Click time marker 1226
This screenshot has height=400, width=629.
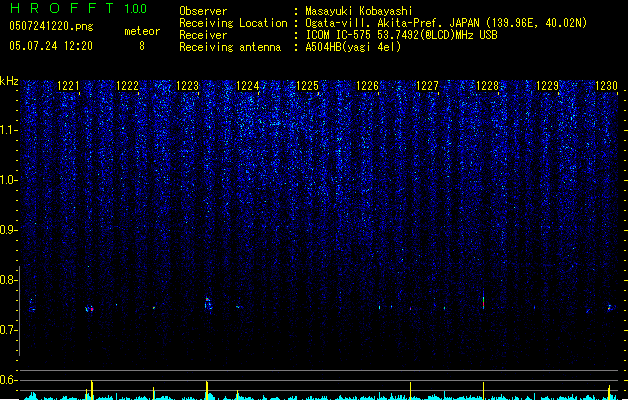[x=367, y=86]
